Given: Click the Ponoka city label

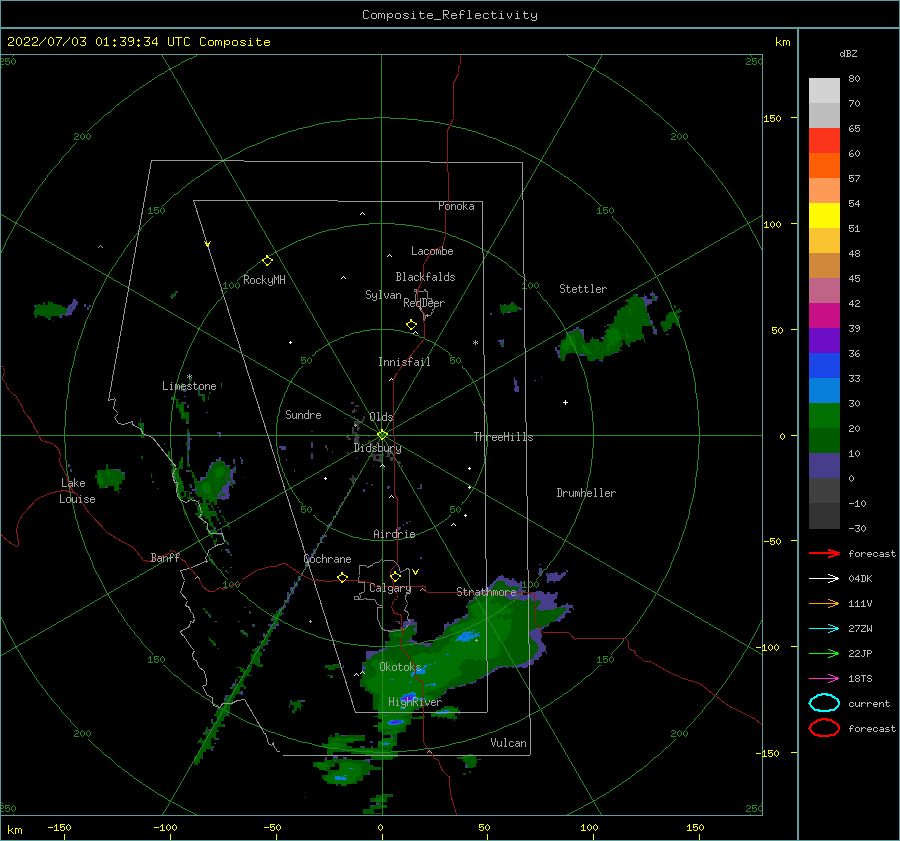Looking at the screenshot, I should (x=456, y=206).
